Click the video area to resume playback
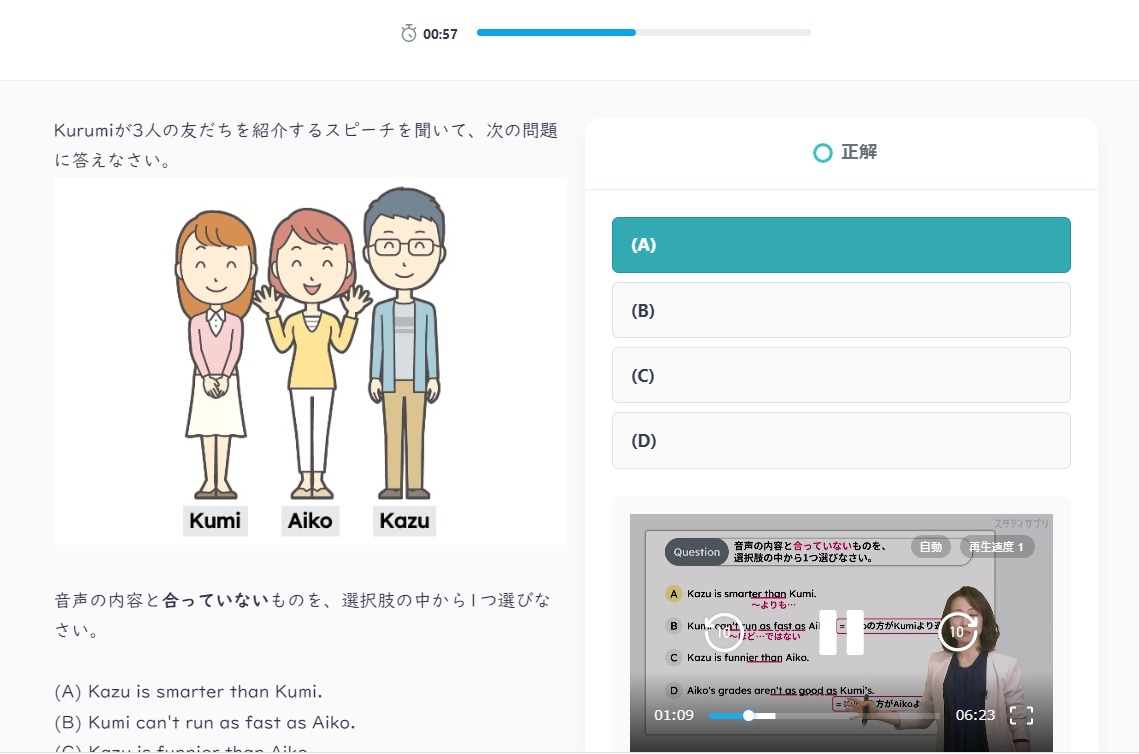 (841, 633)
